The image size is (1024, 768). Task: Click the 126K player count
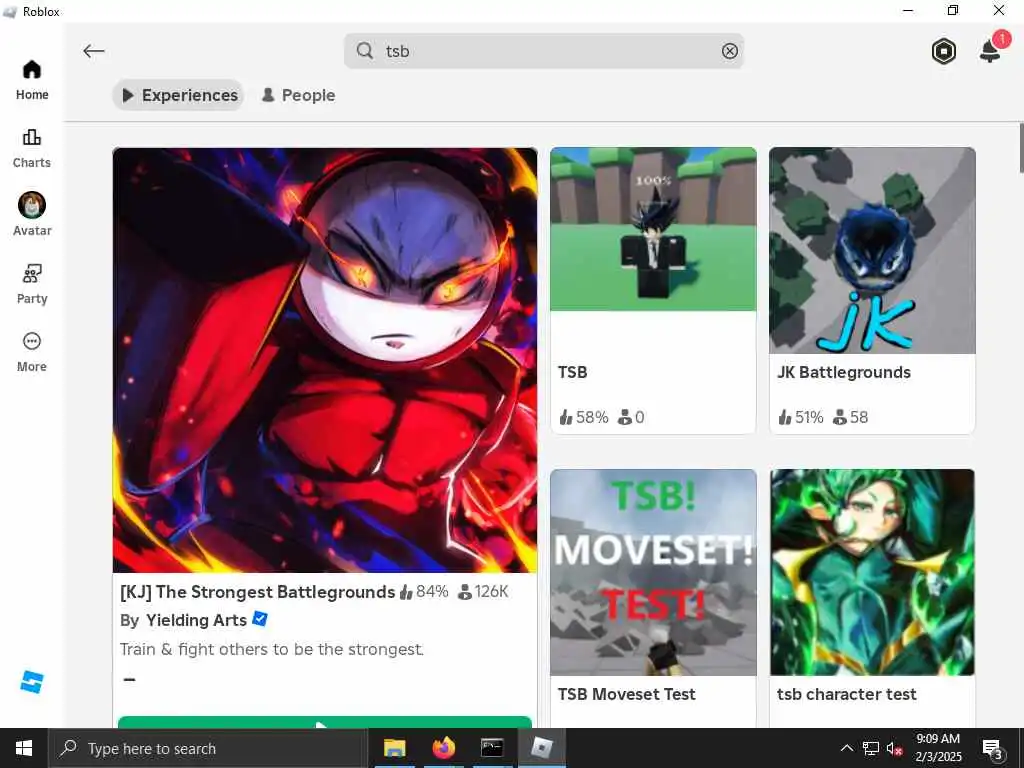tap(483, 592)
